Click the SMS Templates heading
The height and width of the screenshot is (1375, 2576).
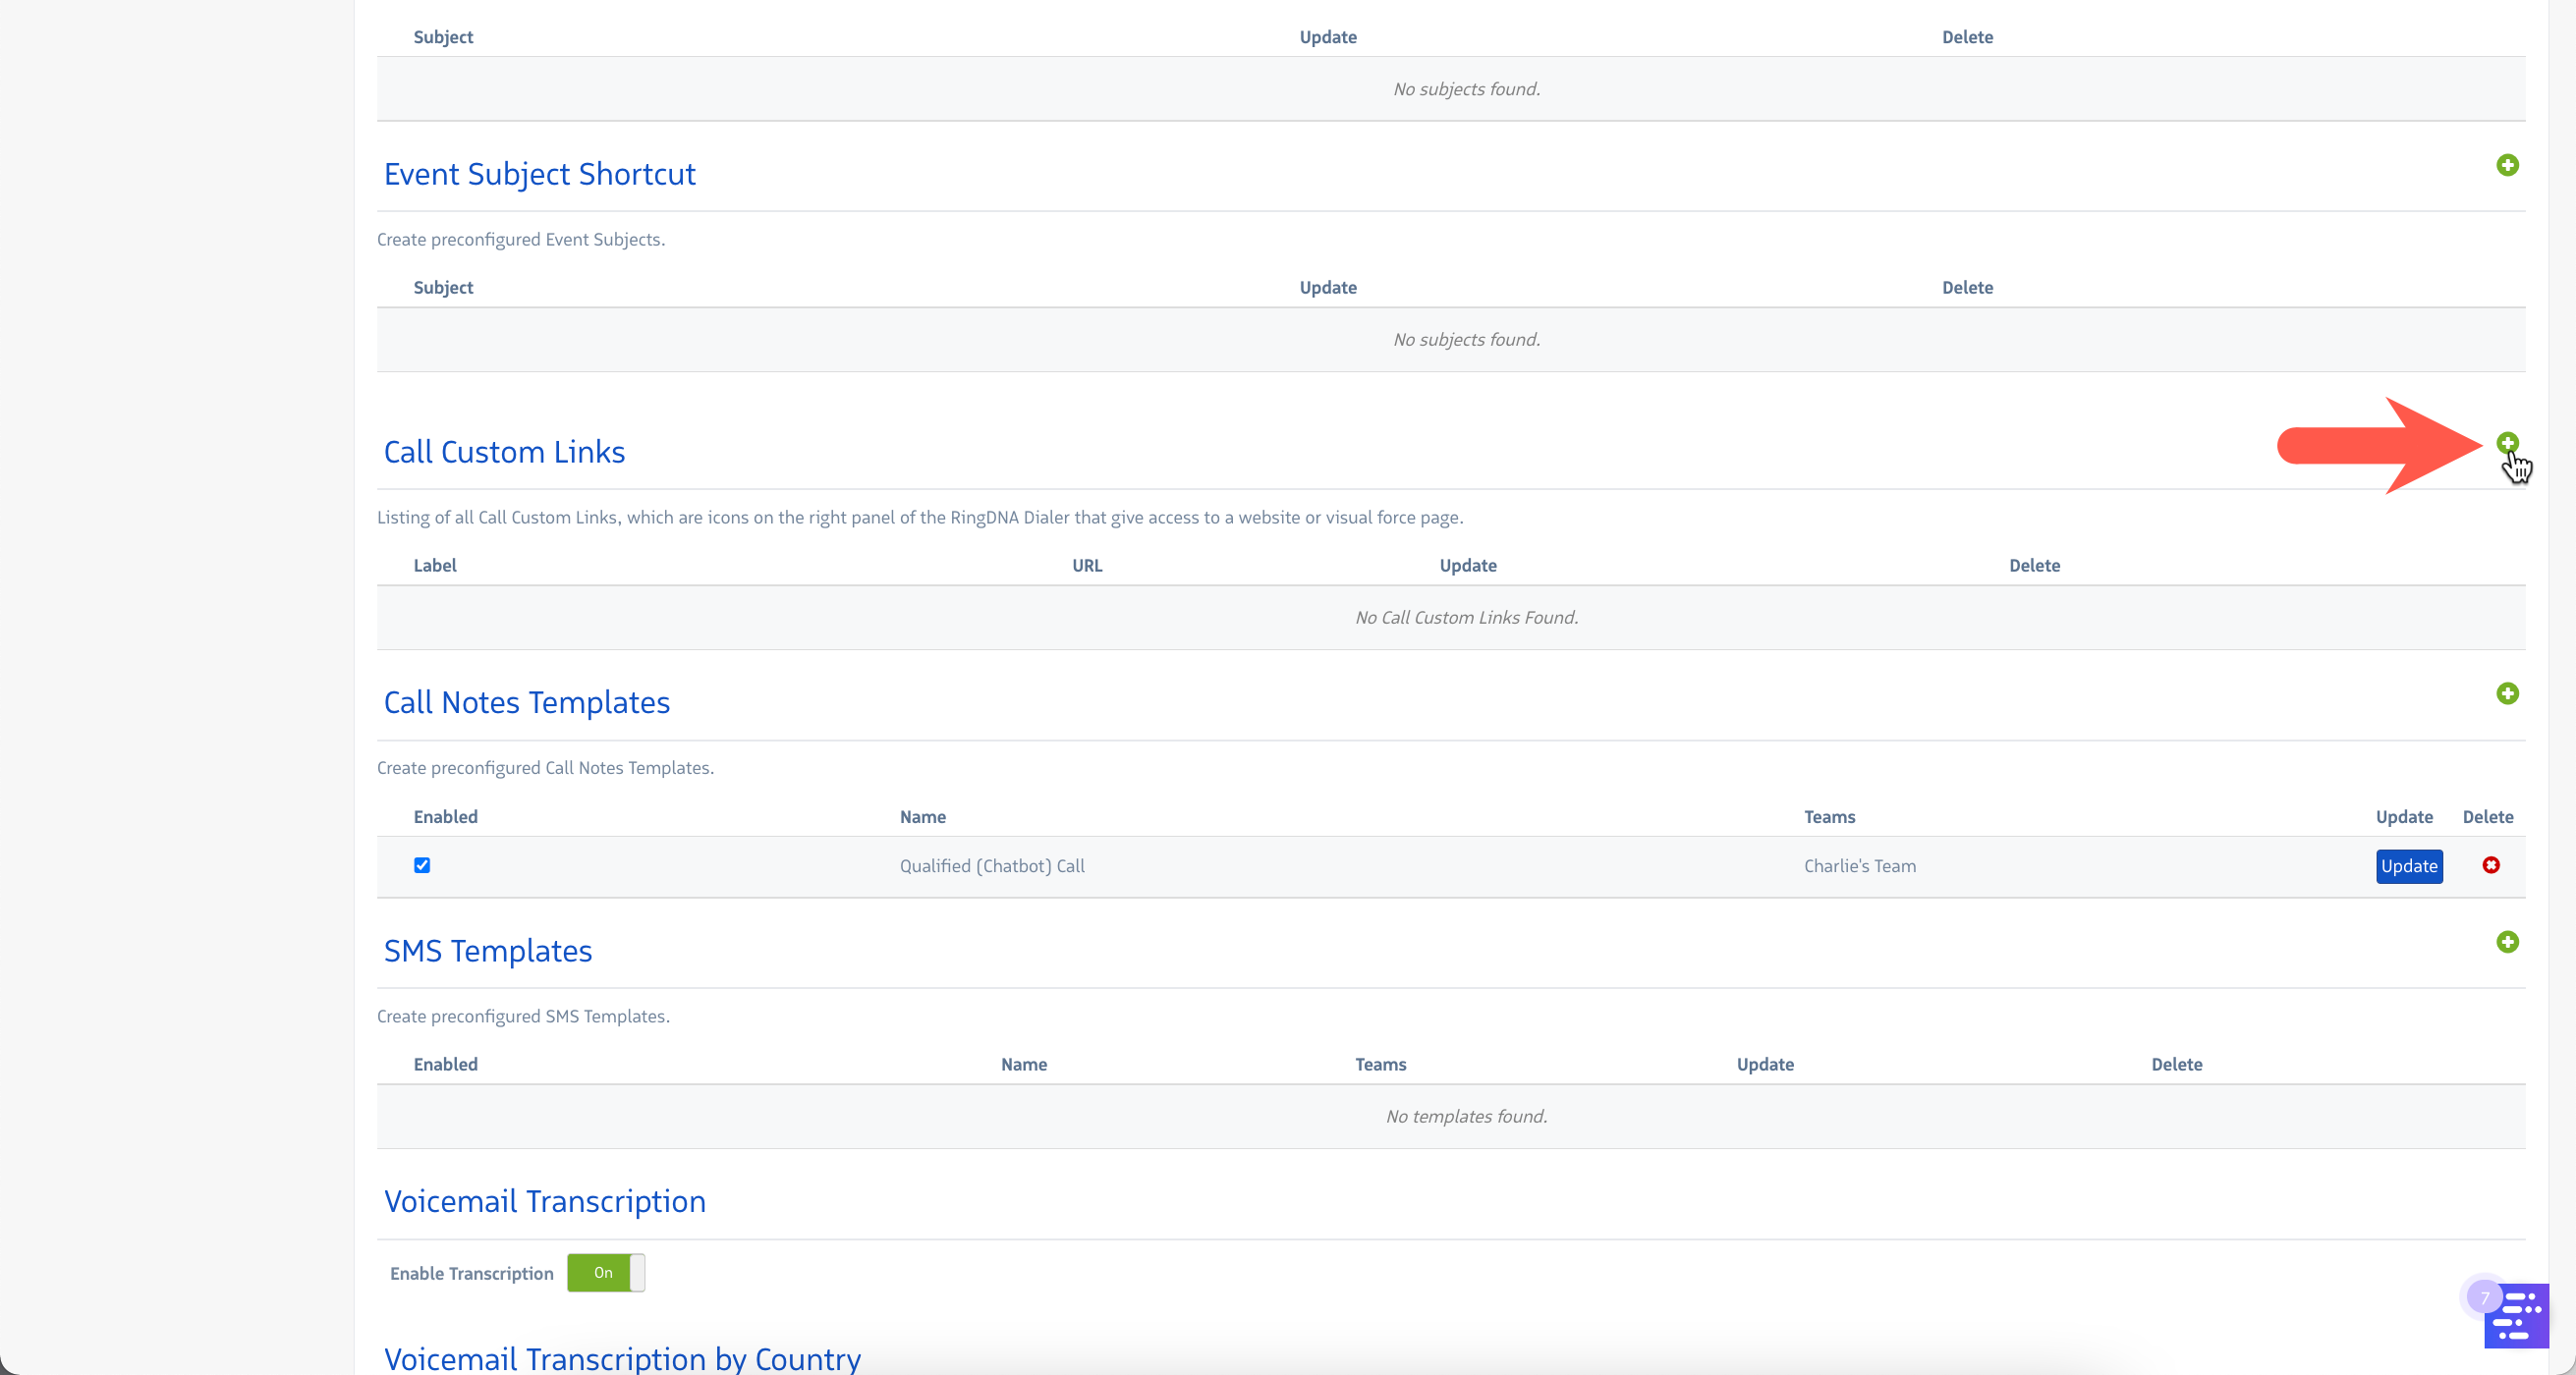point(487,951)
